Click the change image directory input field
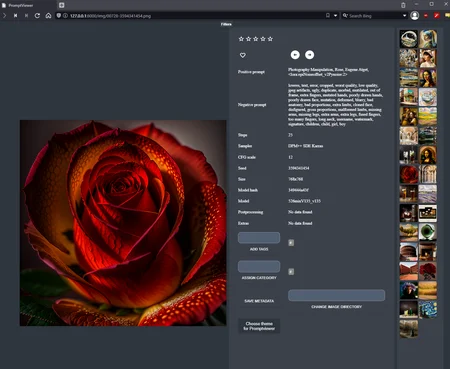 pyautogui.click(x=336, y=295)
